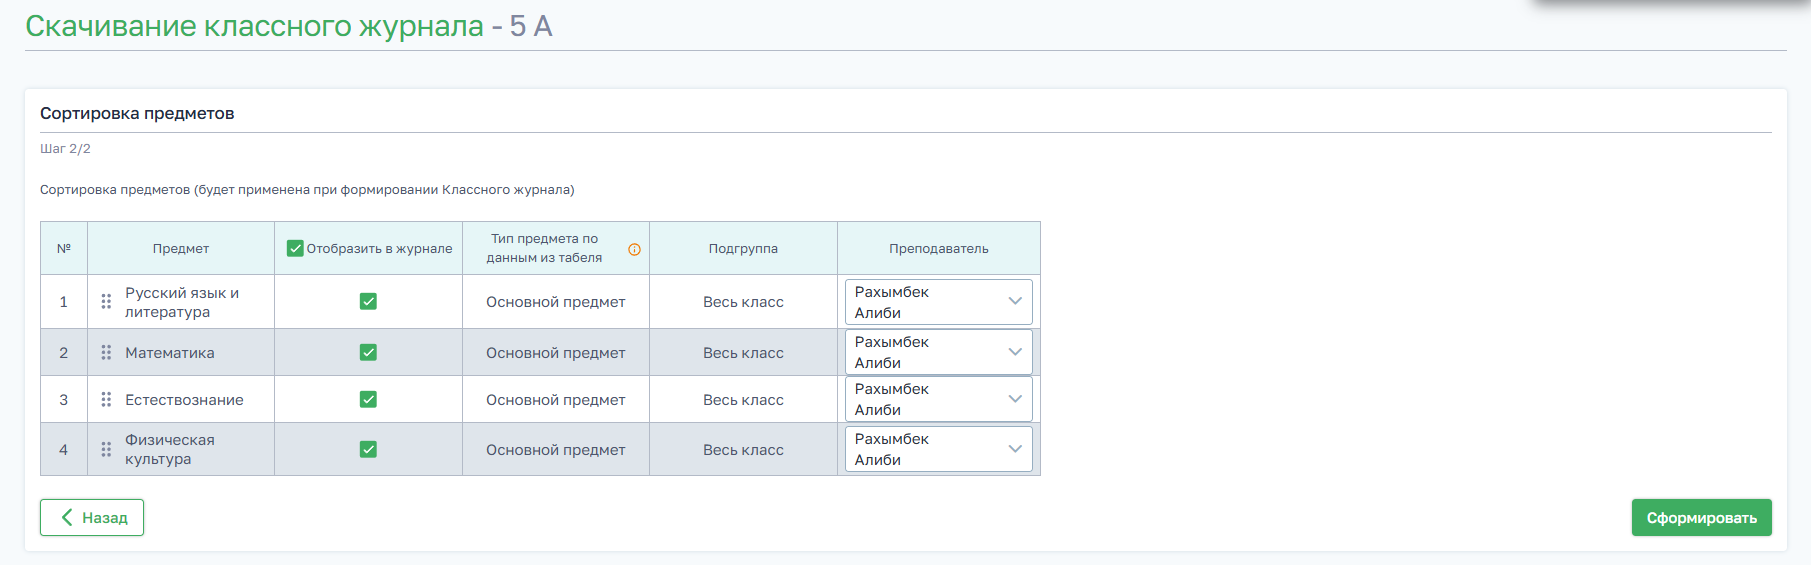Open teacher dropdown for Русский язык и литература
The image size is (1811, 565).
point(938,301)
